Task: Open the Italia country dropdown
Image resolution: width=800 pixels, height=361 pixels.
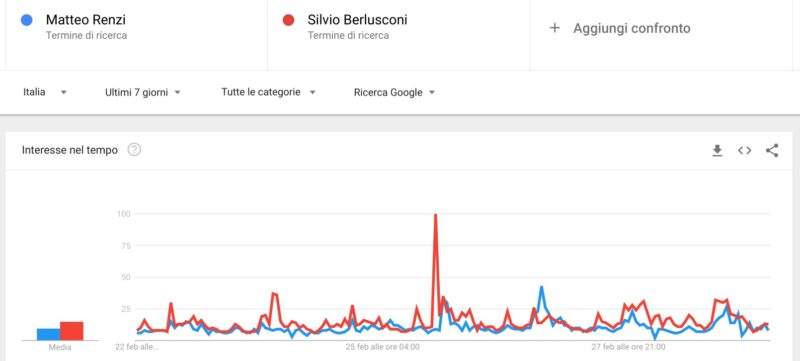Action: 45,92
